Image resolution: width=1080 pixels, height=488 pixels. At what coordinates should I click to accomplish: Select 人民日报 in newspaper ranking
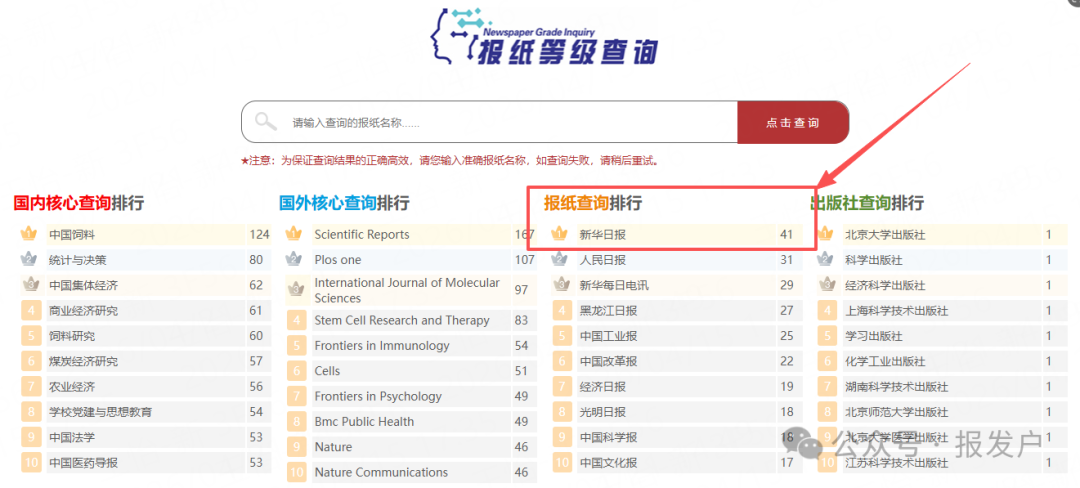[603, 260]
